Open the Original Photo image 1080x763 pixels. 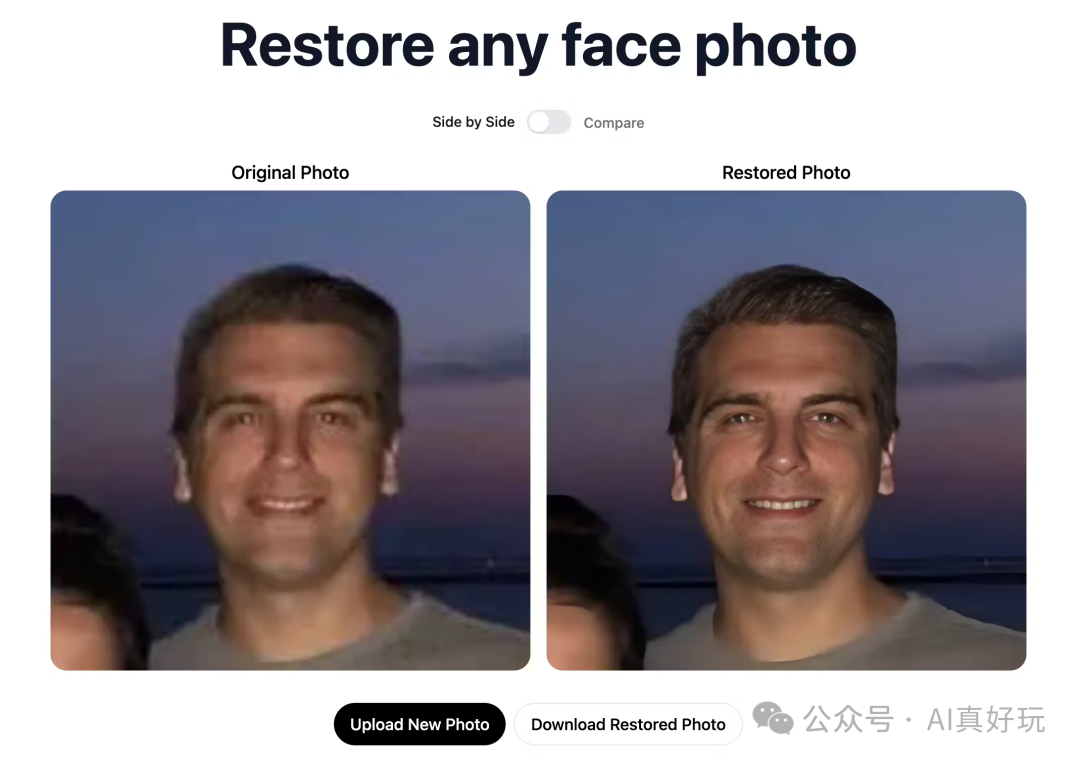tap(290, 430)
